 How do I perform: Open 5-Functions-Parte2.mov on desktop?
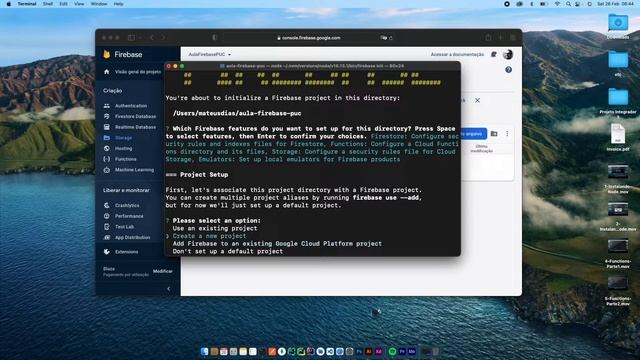point(618,291)
